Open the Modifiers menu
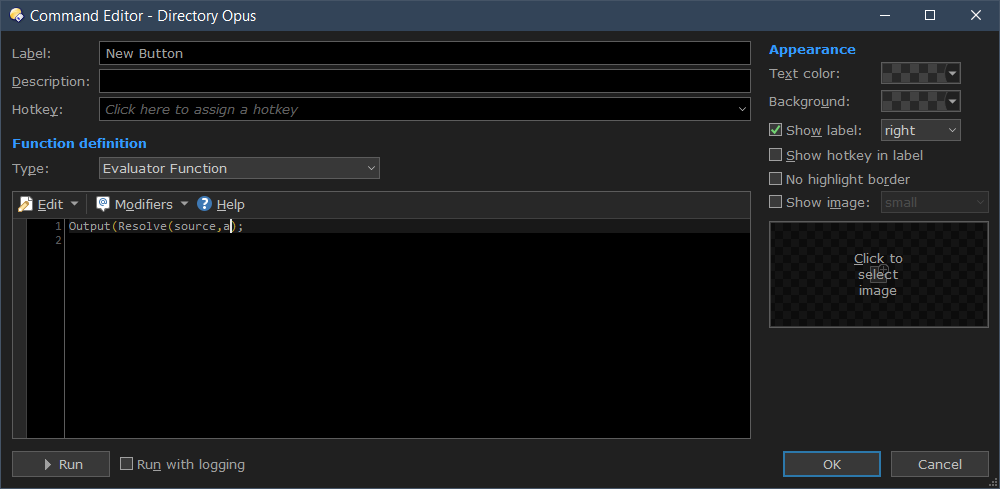Screen dimensions: 1000x489 (x=143, y=204)
